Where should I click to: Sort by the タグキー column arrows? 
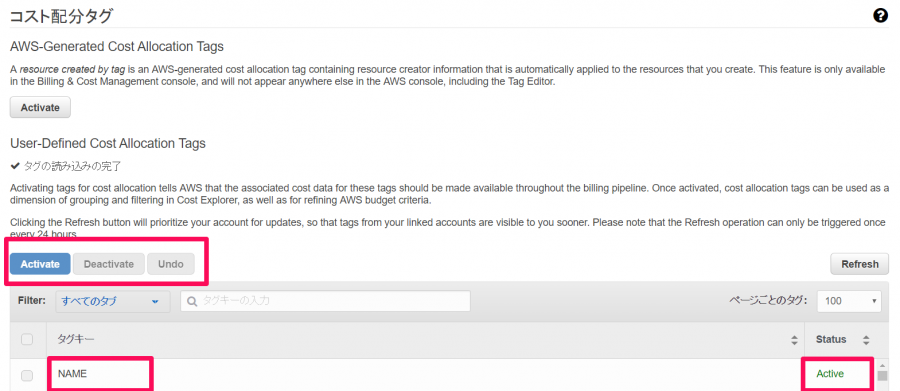tap(794, 340)
